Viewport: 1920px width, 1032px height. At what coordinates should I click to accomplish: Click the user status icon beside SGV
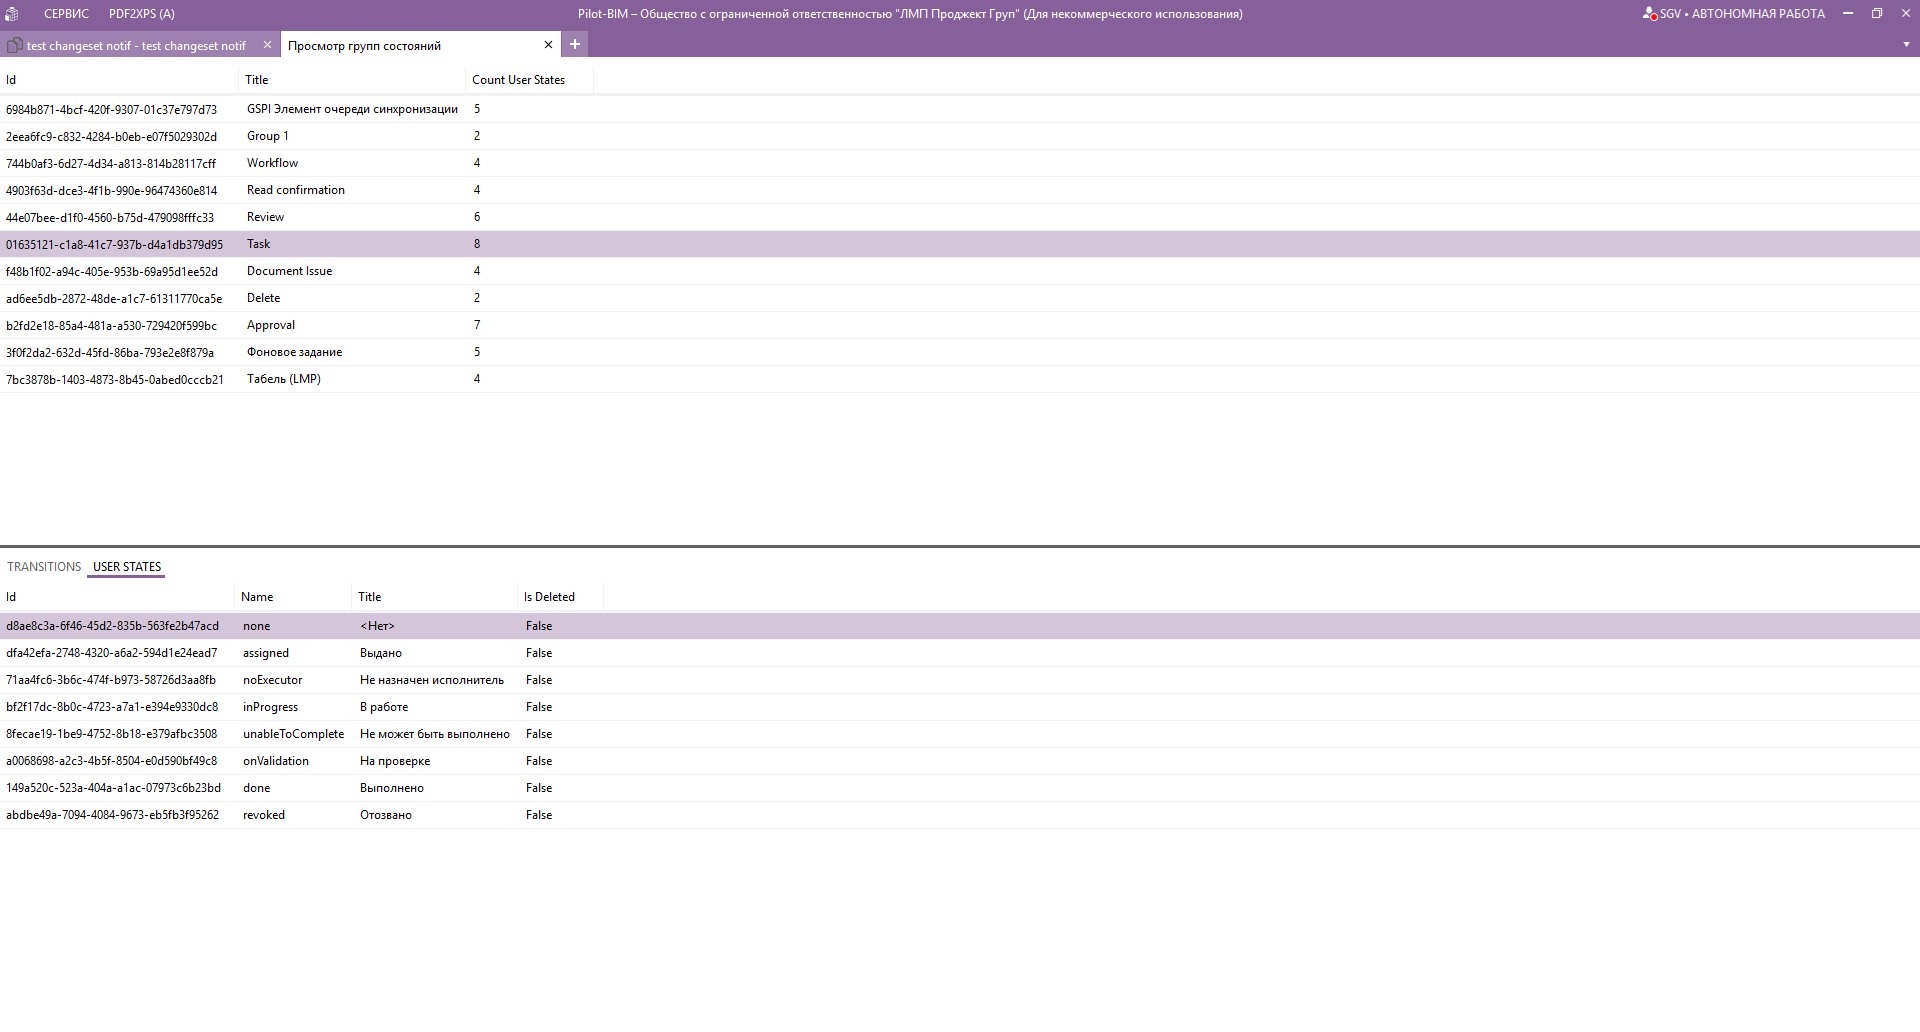click(x=1649, y=14)
